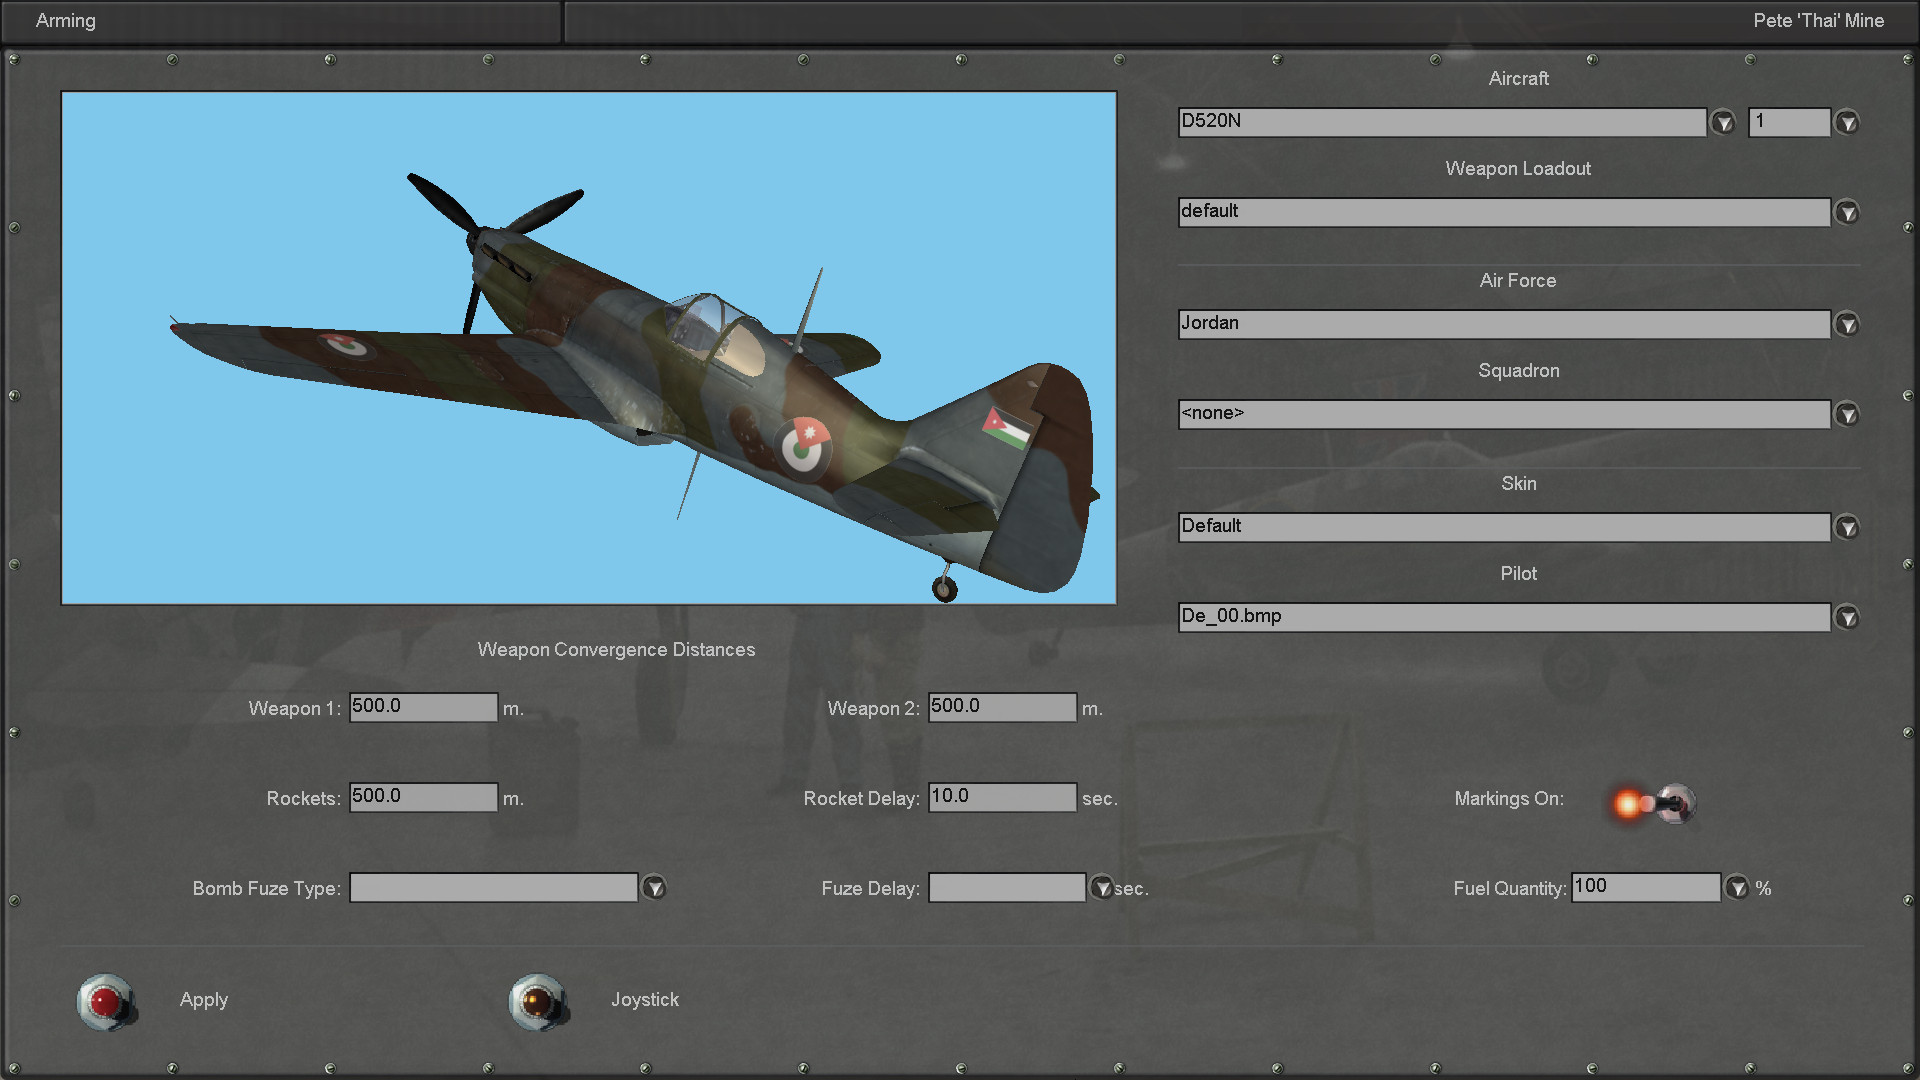Click the Arming title tab
The height and width of the screenshot is (1080, 1920).
point(66,21)
